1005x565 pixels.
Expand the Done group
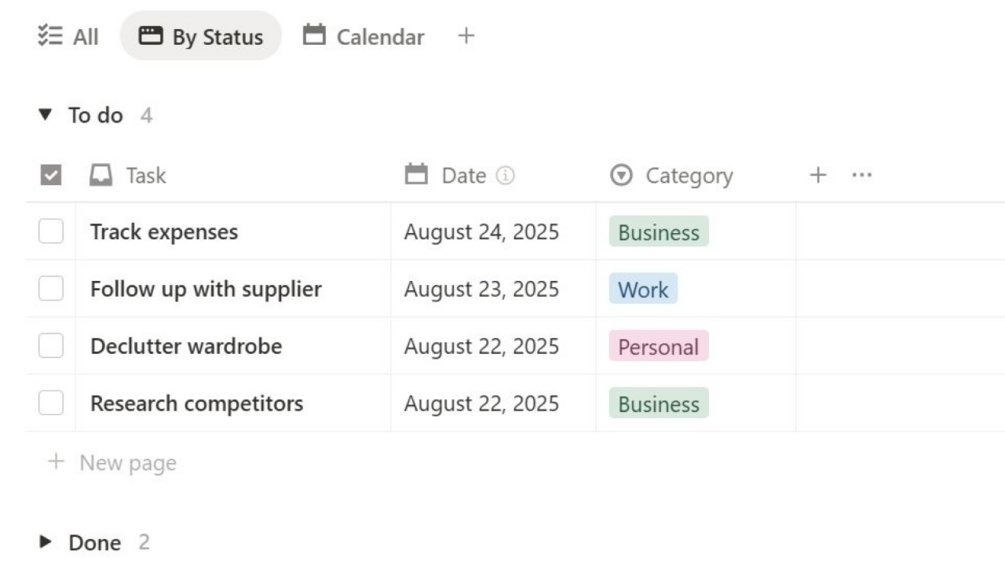[44, 542]
